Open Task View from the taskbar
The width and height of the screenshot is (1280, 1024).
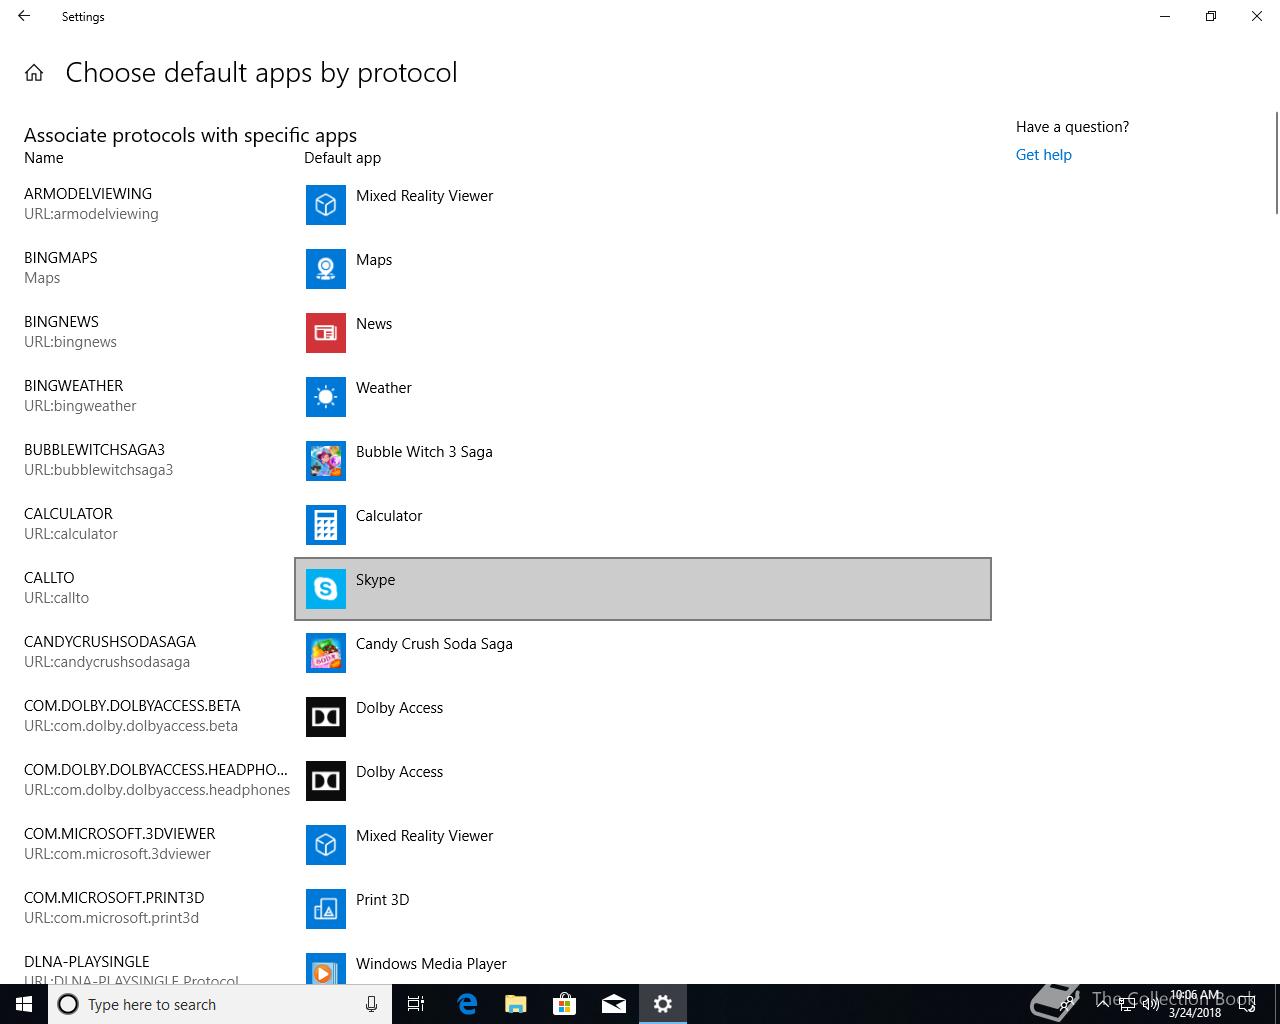point(417,1004)
